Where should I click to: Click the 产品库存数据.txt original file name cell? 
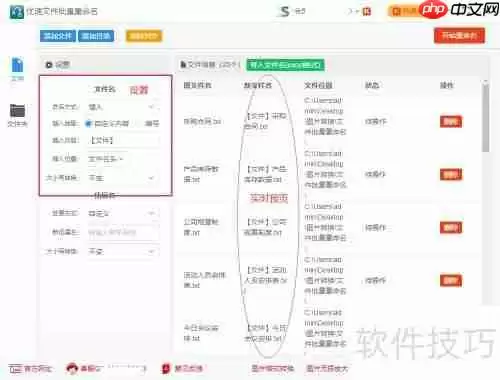tap(201, 174)
